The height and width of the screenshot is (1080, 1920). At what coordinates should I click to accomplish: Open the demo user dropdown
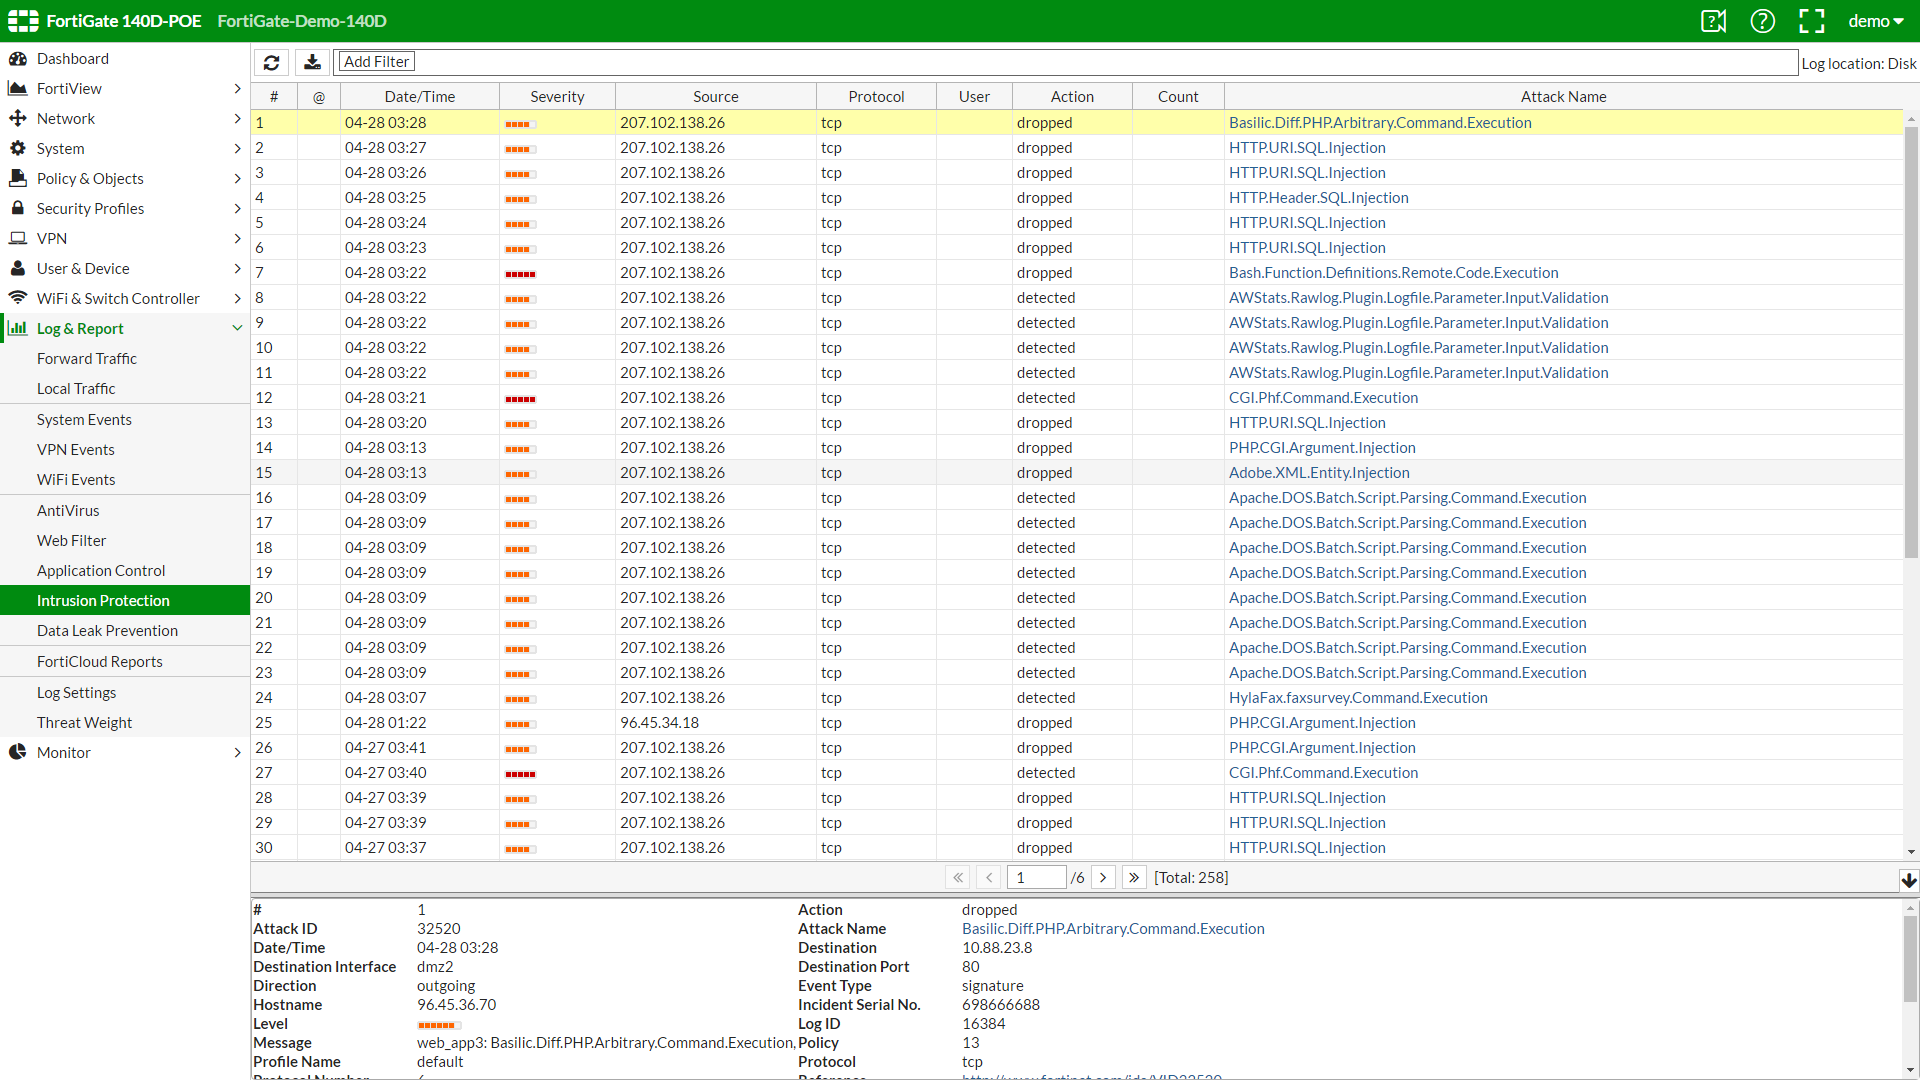pos(1875,21)
